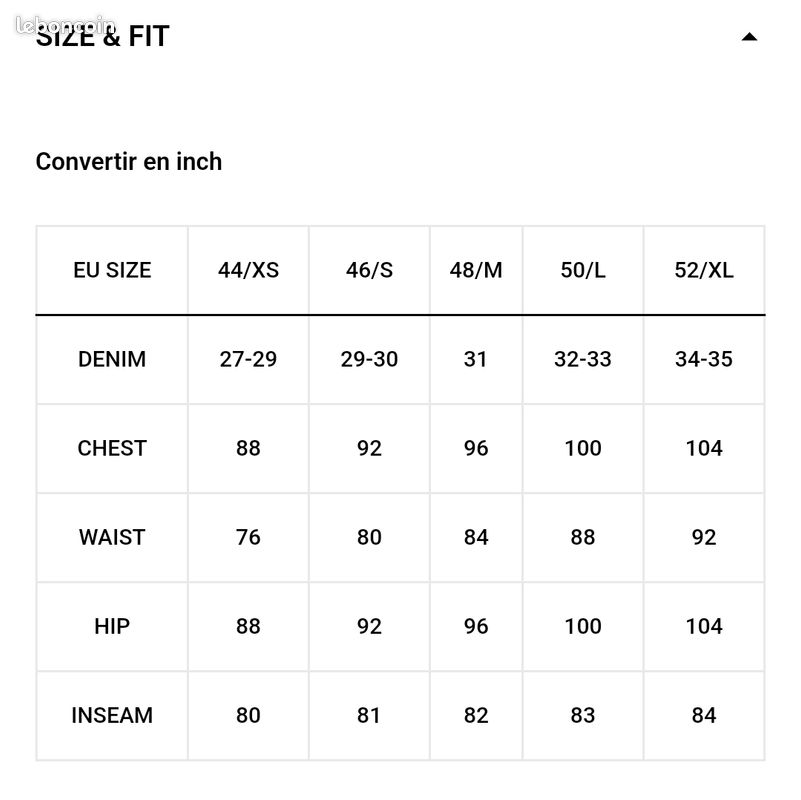Select the 50/L column header
801x800 pixels.
point(582,270)
